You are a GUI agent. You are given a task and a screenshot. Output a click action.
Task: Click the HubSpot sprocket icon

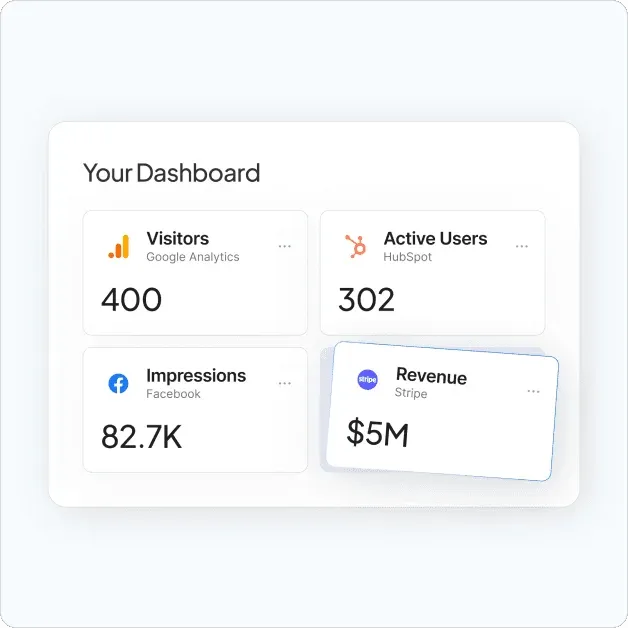click(355, 247)
